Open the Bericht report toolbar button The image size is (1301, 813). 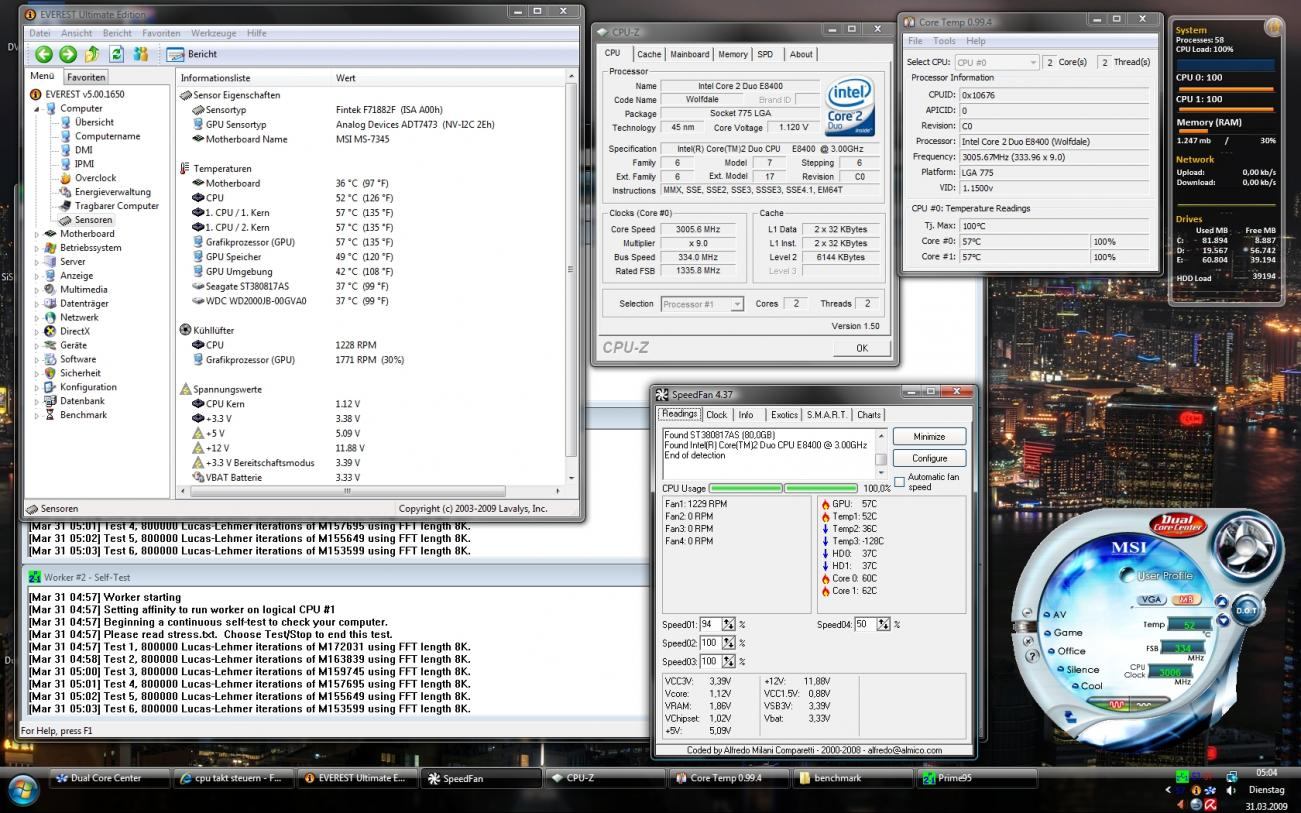coord(192,54)
